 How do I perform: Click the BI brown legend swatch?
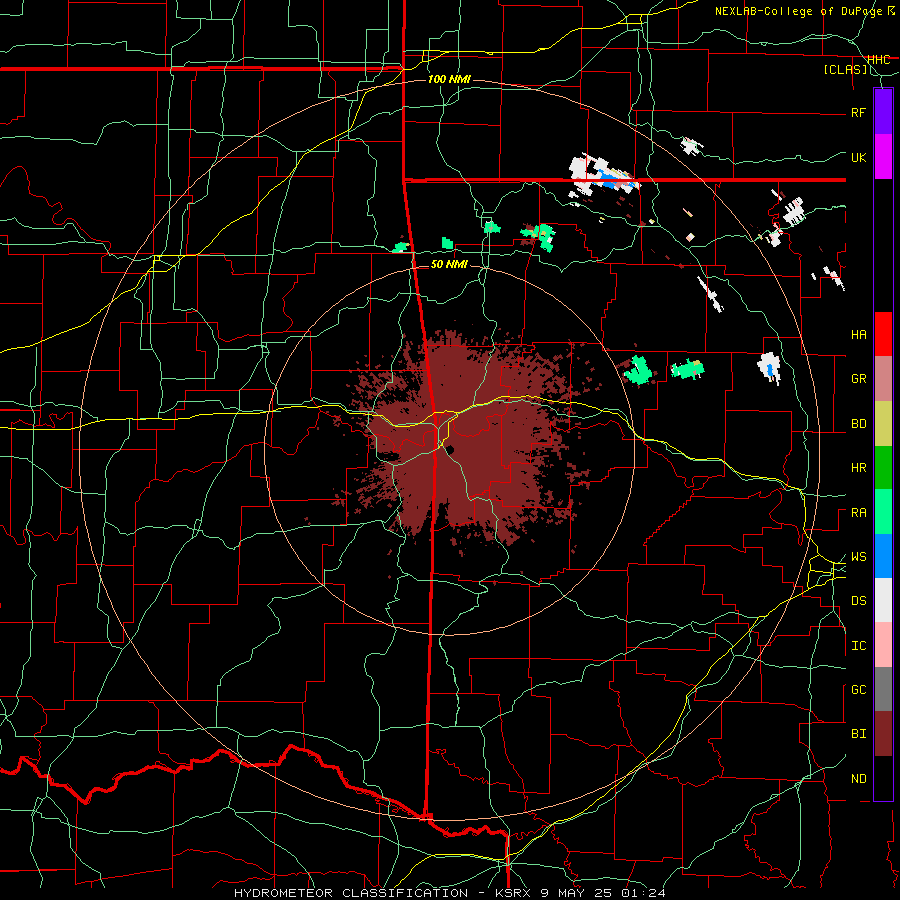(x=883, y=734)
